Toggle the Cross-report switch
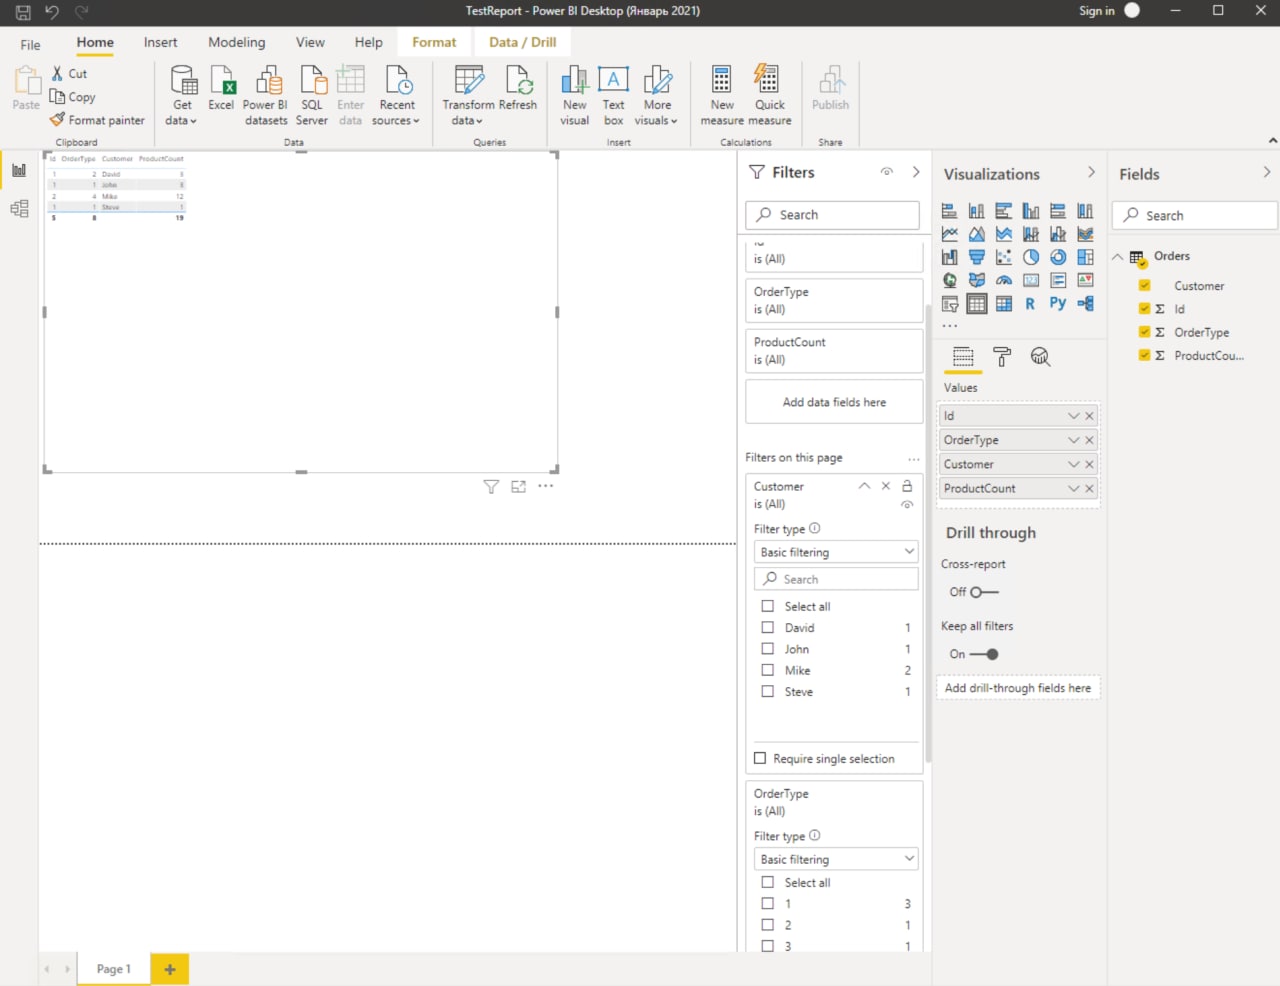1280x986 pixels. tap(984, 592)
